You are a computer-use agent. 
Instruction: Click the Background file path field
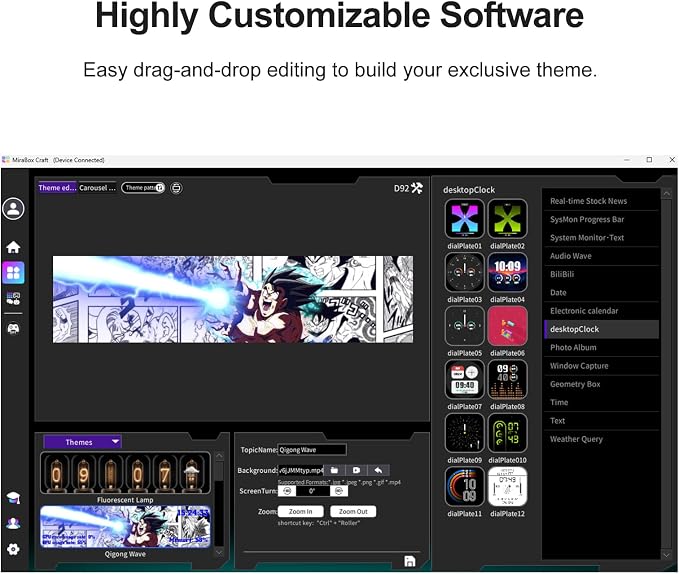(x=301, y=470)
